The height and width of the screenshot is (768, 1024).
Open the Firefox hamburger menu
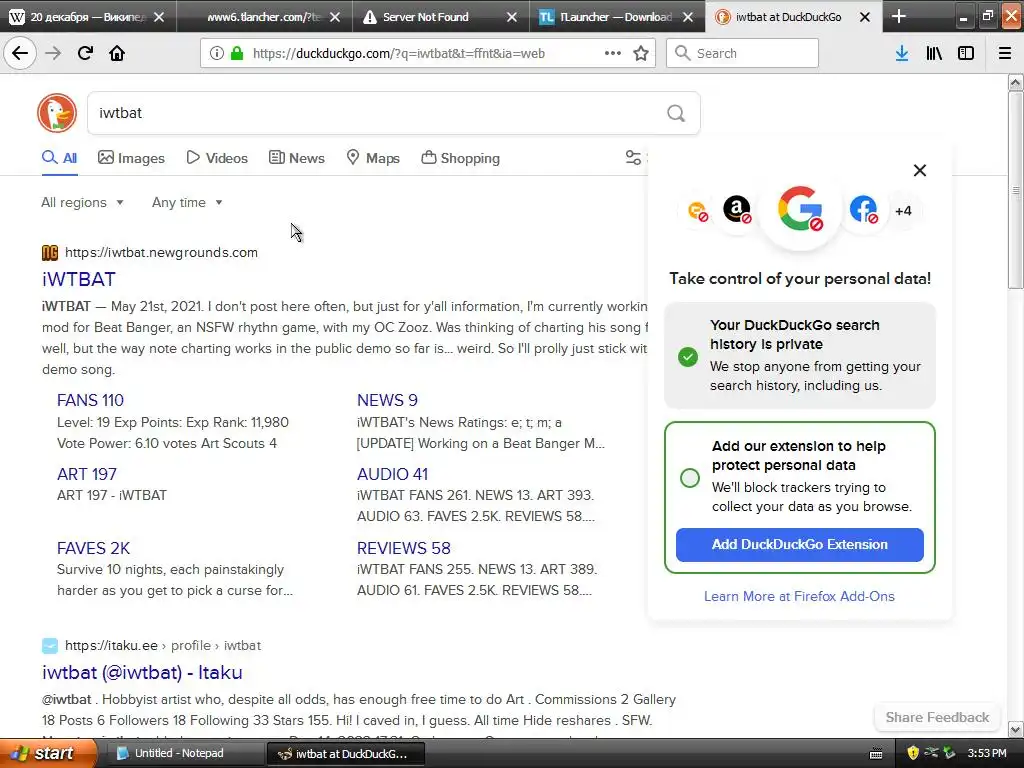(1004, 54)
